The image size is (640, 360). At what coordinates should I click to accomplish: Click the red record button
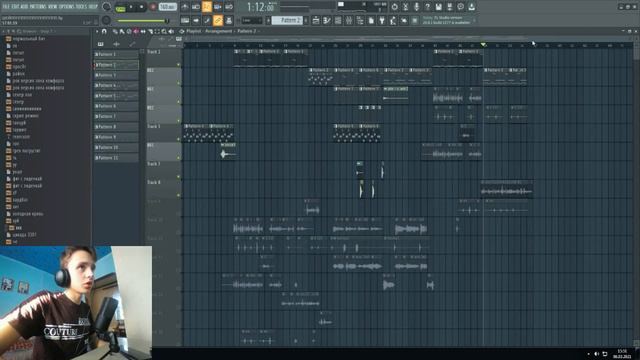tap(153, 7)
